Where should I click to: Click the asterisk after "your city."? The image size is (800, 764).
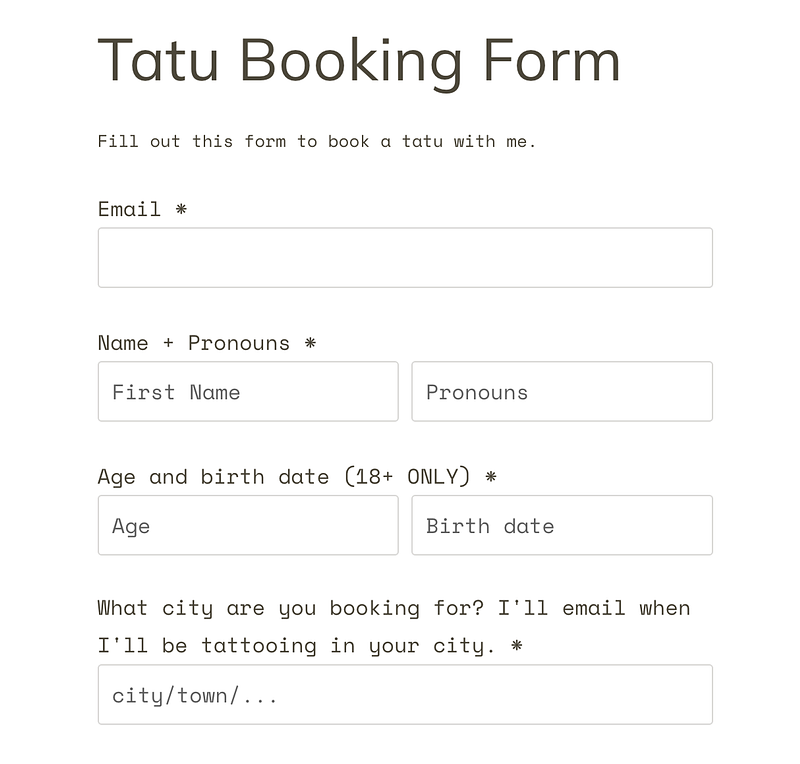pyautogui.click(x=516, y=646)
